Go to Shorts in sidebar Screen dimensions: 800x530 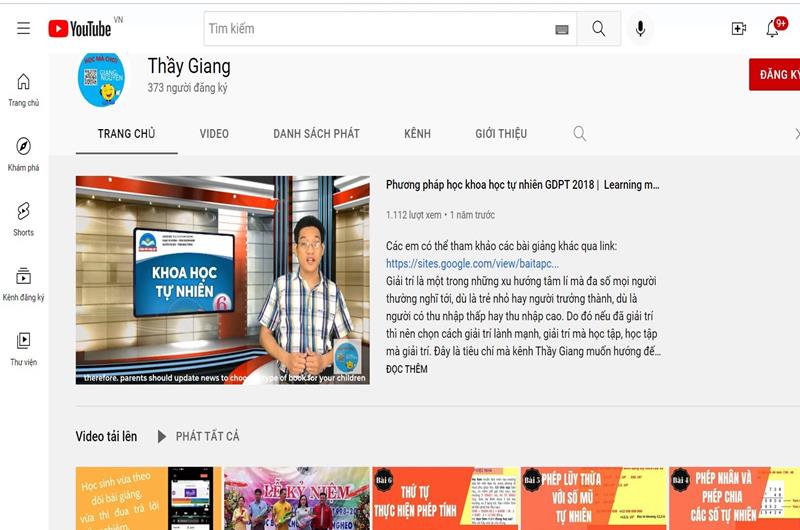[23, 218]
